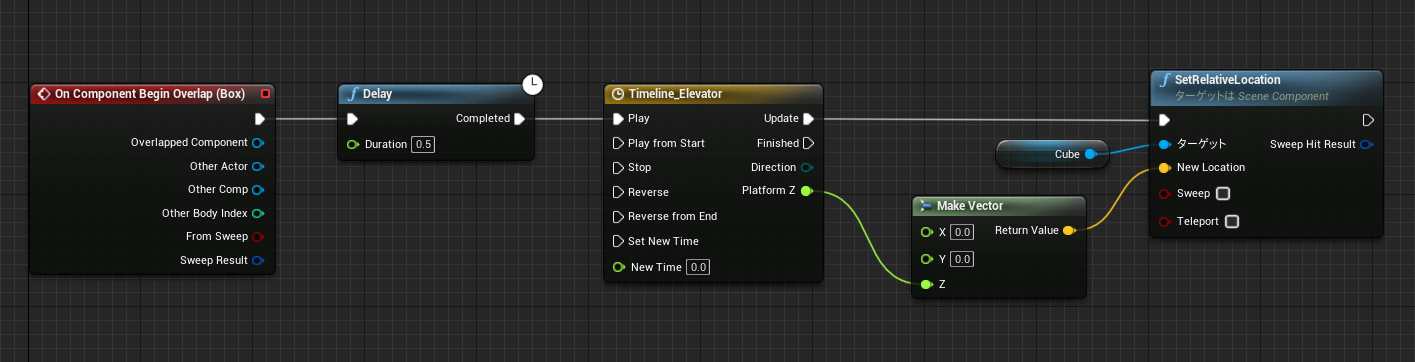This screenshot has height=362, width=1415.
Task: Click the SetRelativeLocation function icon
Action: (1164, 79)
